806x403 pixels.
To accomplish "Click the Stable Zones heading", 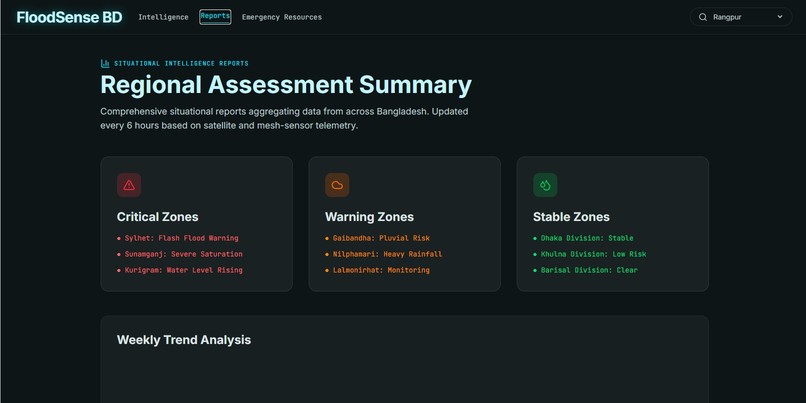I will tap(571, 217).
